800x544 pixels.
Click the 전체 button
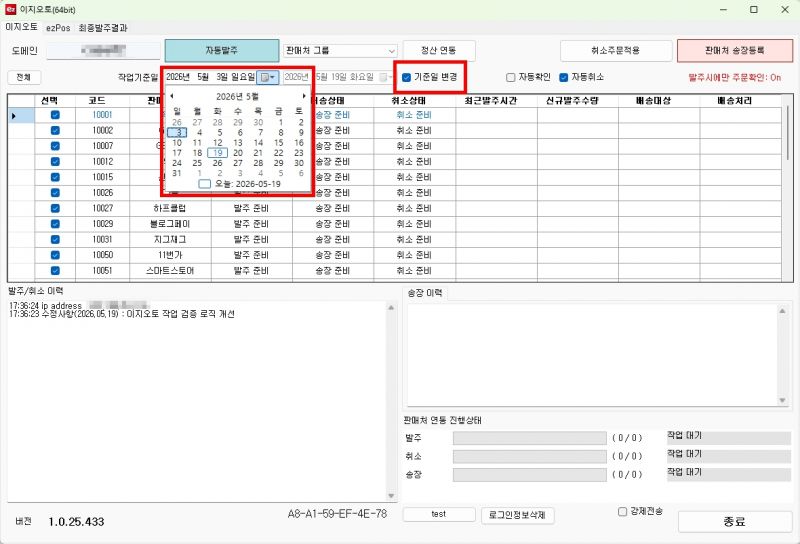[x=23, y=78]
